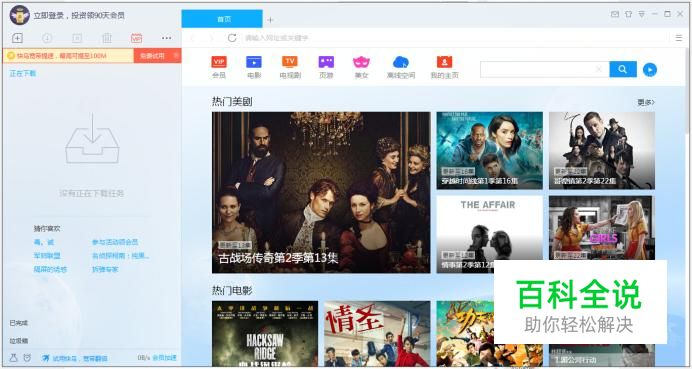
Task: Add a new browser tab with plus
Action: pos(271,19)
